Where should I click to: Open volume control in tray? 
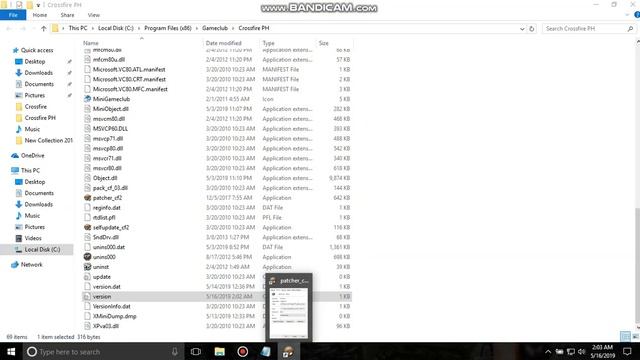pyautogui.click(x=582, y=351)
